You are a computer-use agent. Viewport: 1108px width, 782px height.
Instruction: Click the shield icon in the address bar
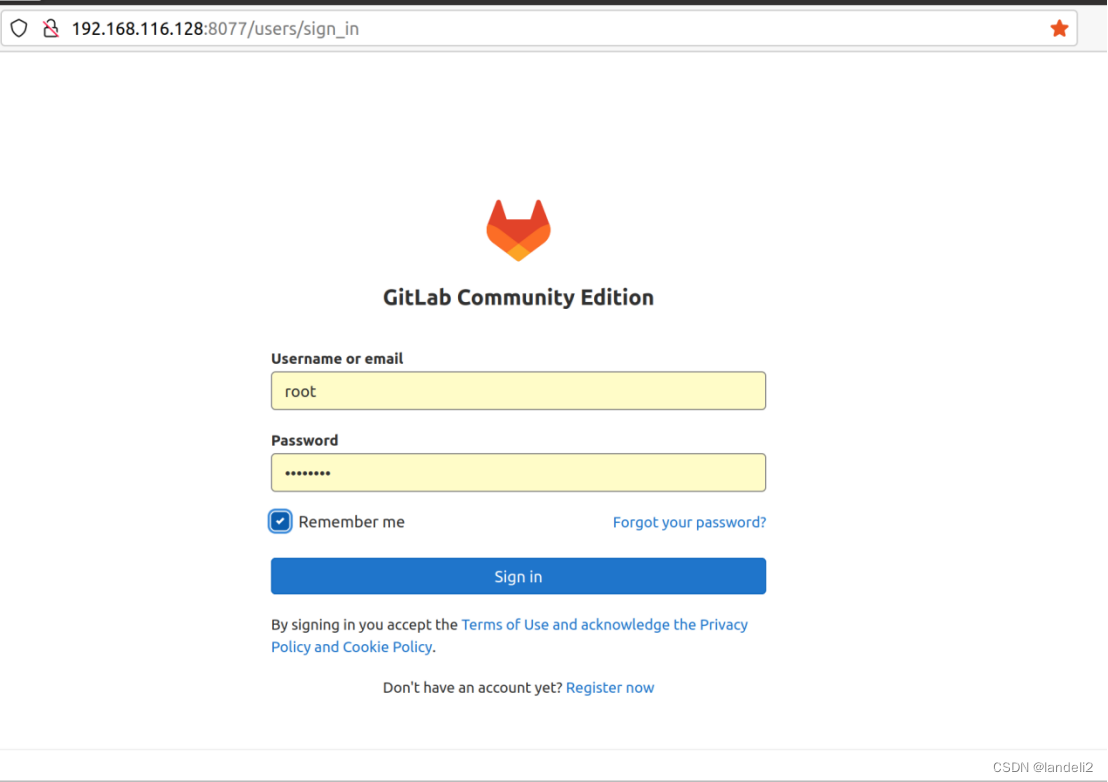coord(18,28)
